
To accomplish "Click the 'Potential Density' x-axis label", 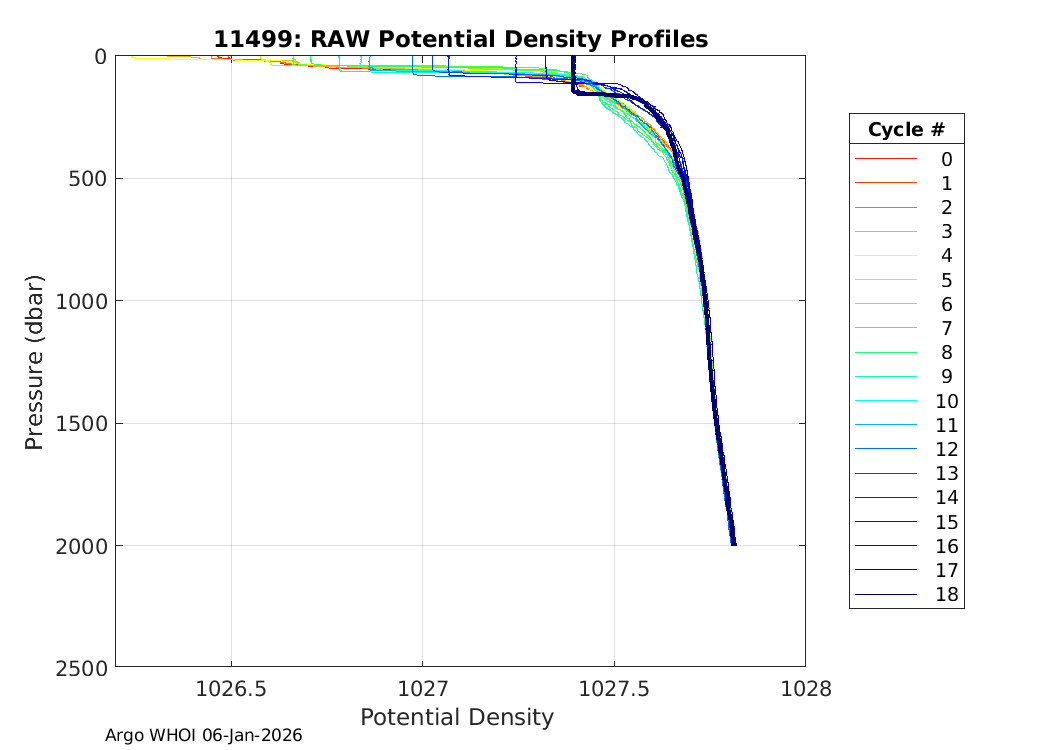I will point(456,717).
